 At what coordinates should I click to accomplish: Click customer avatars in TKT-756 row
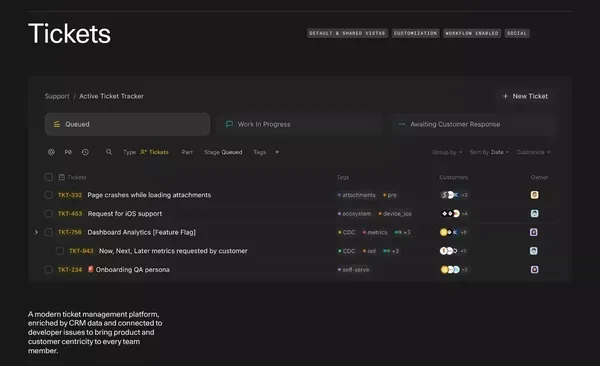click(453, 232)
